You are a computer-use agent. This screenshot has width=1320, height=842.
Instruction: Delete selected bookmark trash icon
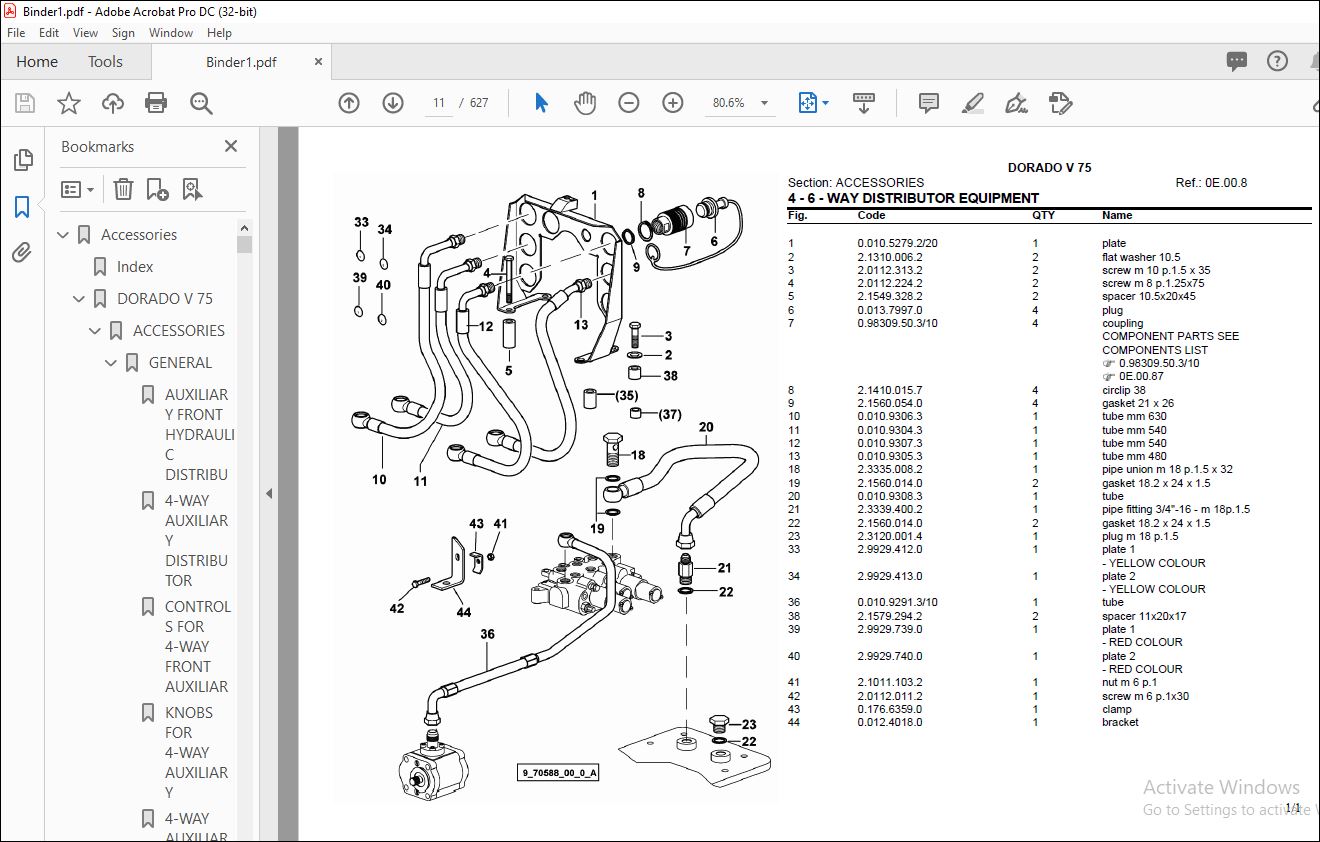123,189
